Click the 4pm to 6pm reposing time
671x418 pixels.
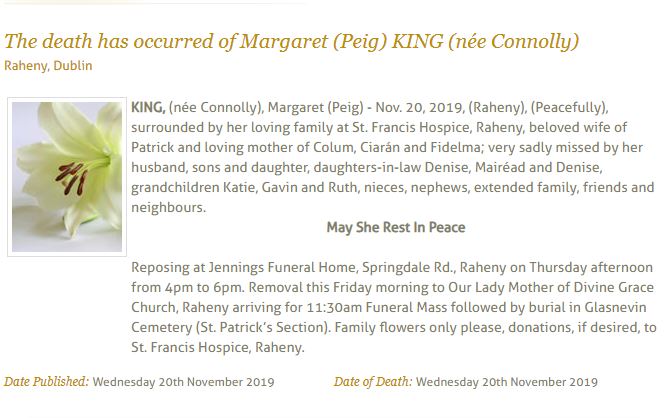pos(187,288)
